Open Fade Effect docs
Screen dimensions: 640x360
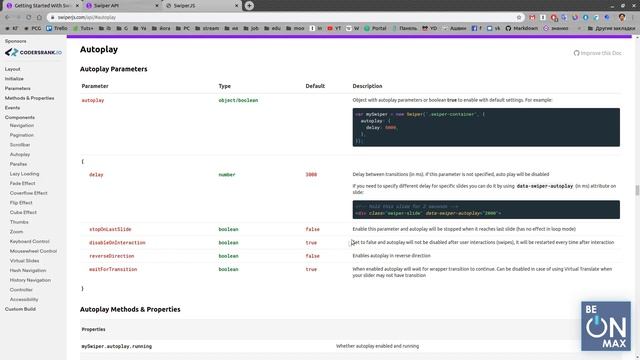point(22,183)
